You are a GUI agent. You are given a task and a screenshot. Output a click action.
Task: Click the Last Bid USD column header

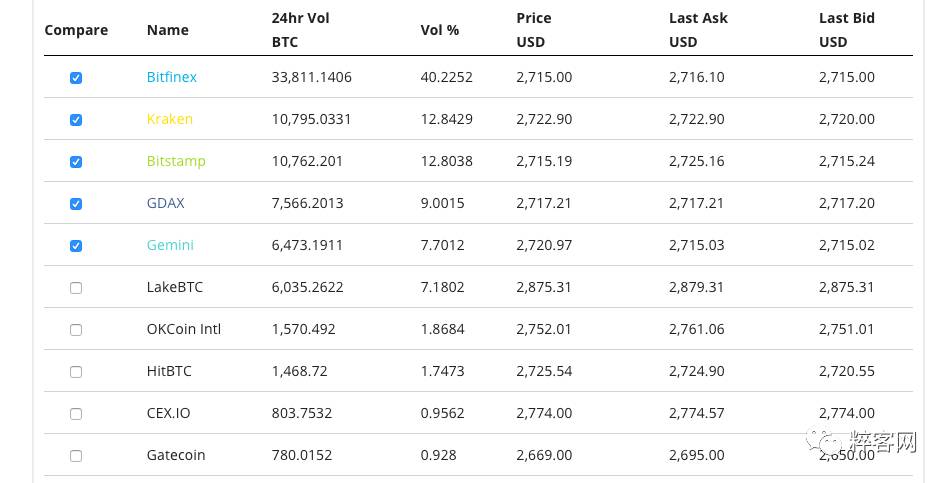tap(847, 30)
